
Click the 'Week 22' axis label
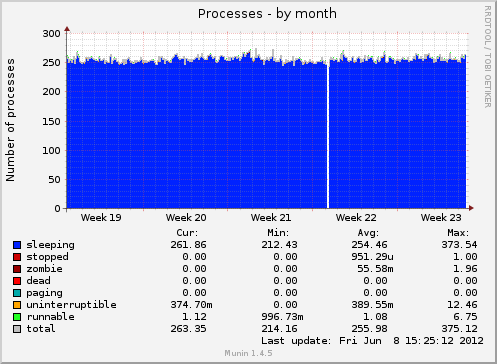356,218
